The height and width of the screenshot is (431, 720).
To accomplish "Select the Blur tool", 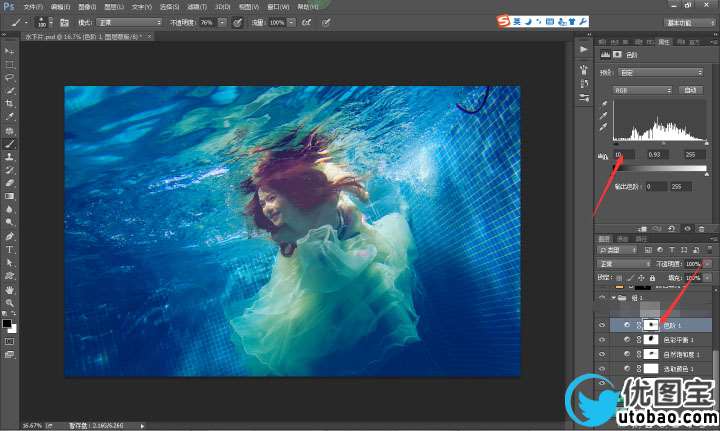I will click(x=9, y=209).
